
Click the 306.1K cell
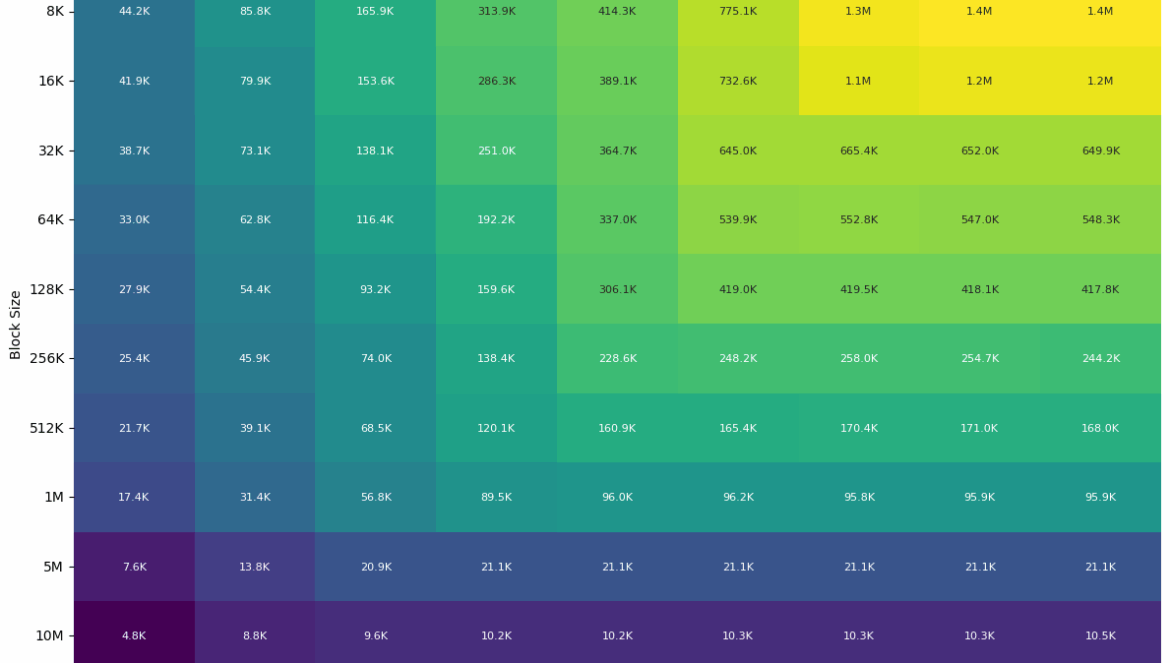(617, 290)
